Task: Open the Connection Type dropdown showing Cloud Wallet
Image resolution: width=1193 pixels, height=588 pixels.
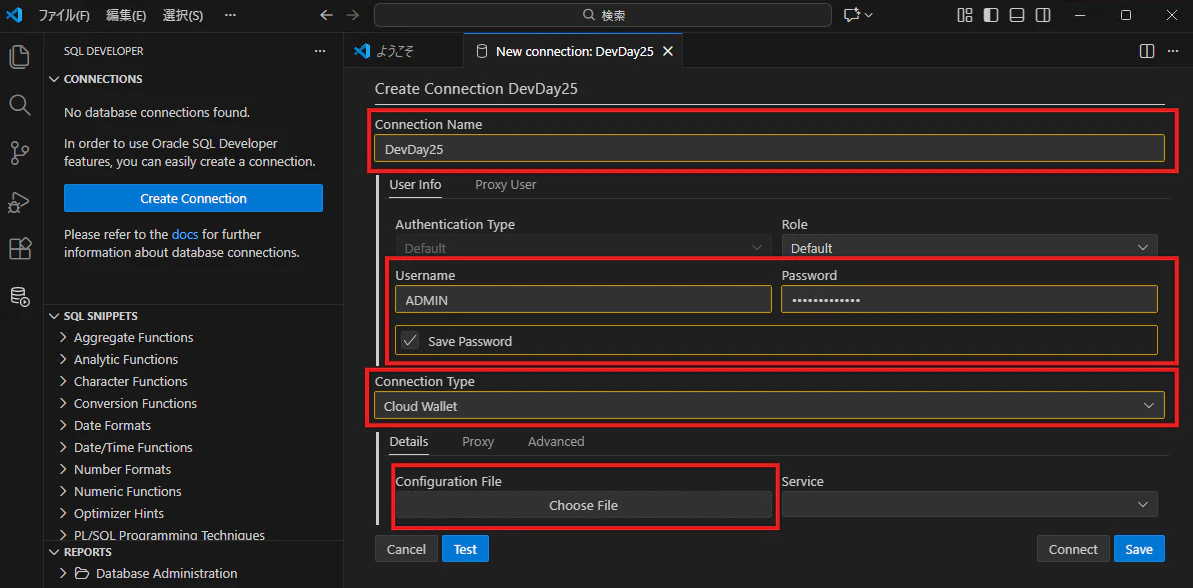Action: 769,405
